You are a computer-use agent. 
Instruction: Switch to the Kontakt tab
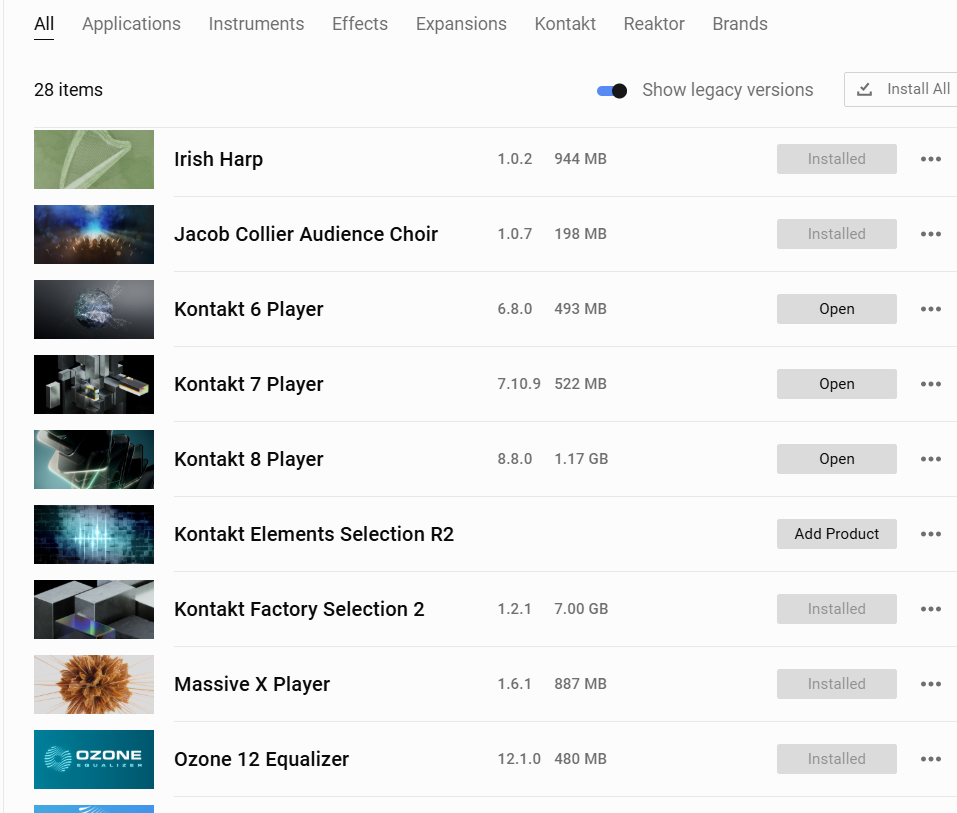(x=565, y=24)
